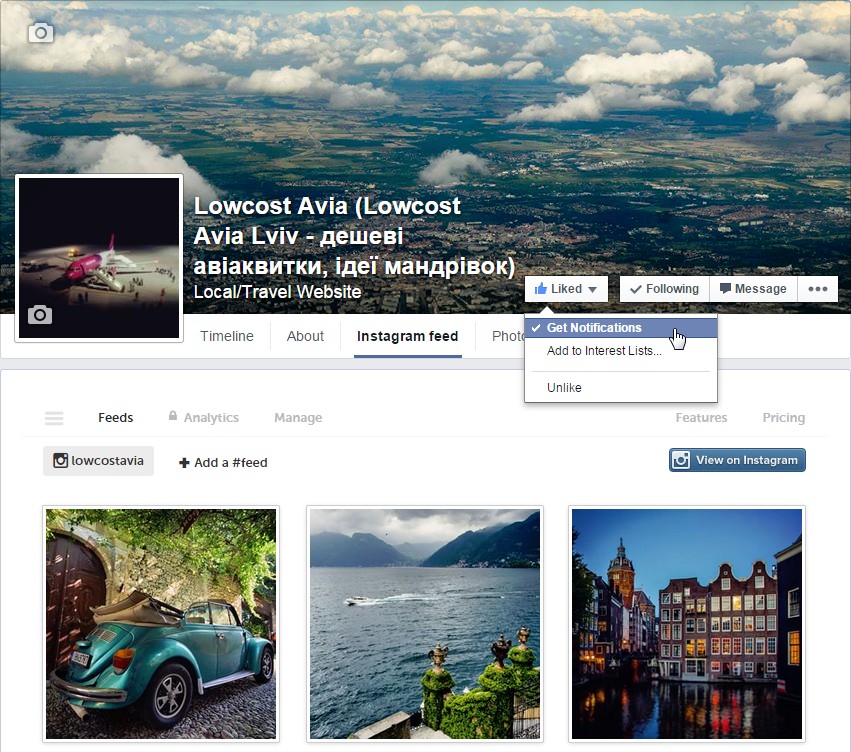This screenshot has height=752, width=851.
Task: Click the Lowcost Avia page title
Action: click(x=354, y=235)
